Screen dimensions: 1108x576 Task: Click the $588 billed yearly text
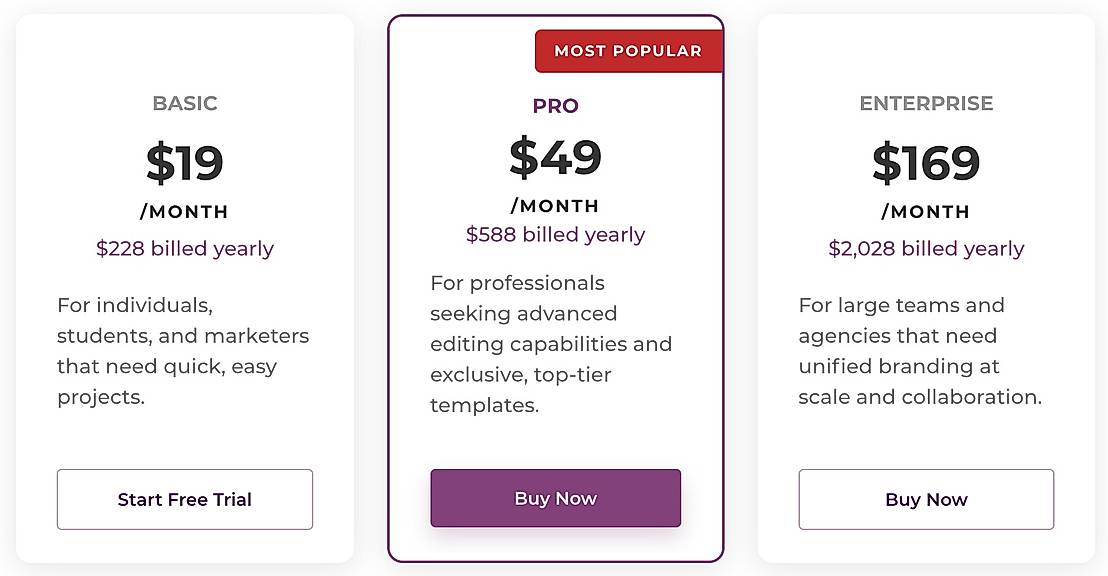(555, 234)
